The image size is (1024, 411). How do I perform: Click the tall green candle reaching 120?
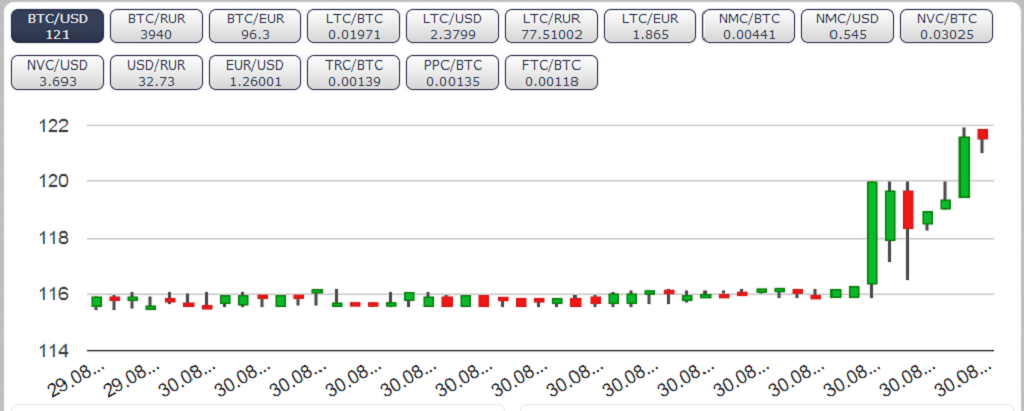pos(872,233)
